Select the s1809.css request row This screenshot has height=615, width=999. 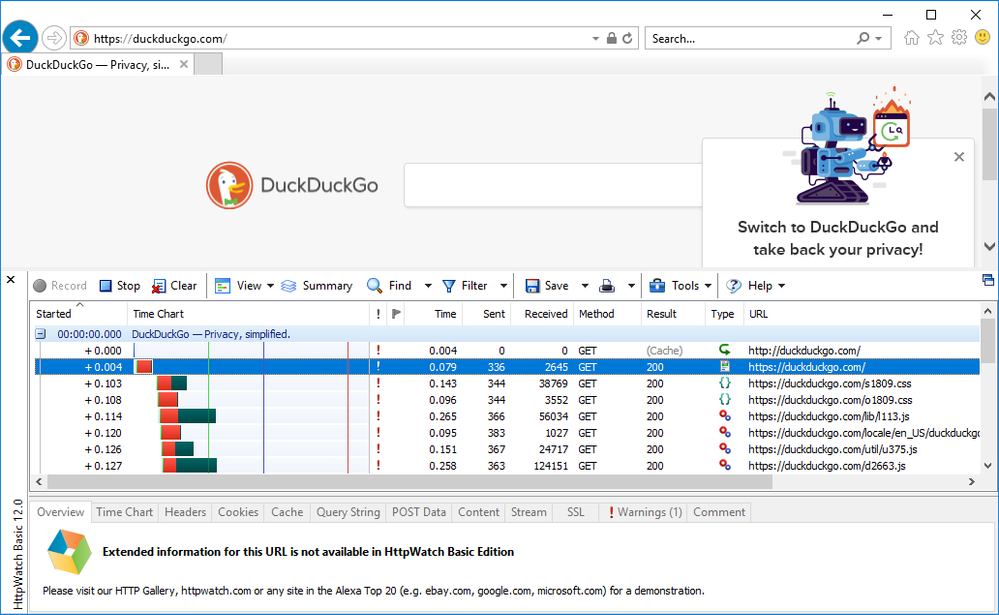507,384
